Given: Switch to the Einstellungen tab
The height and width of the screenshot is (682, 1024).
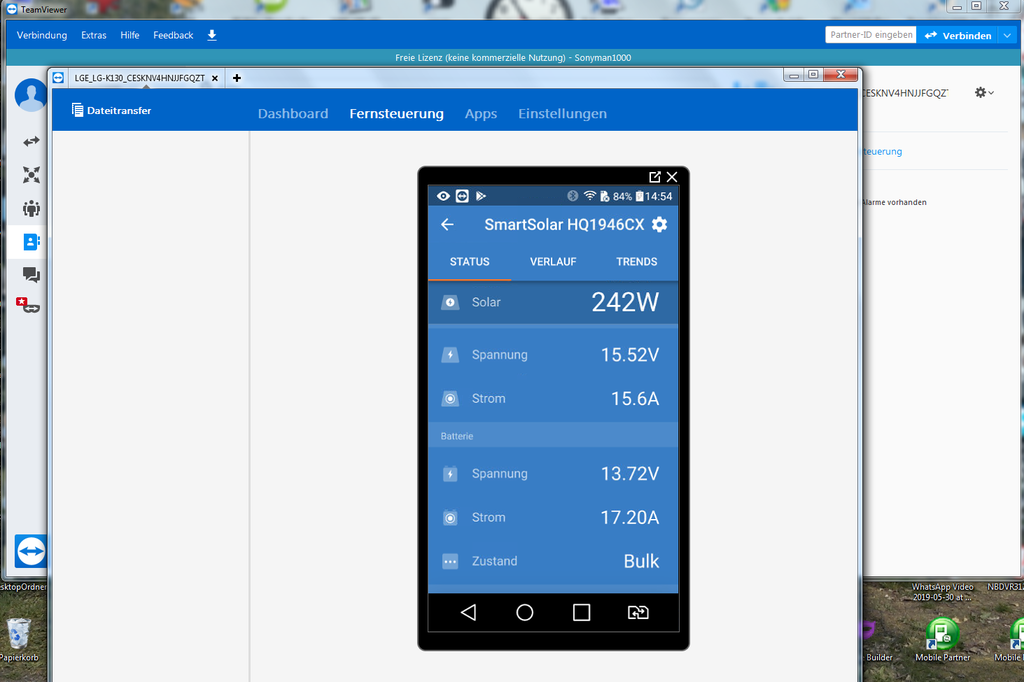Looking at the screenshot, I should click(562, 114).
